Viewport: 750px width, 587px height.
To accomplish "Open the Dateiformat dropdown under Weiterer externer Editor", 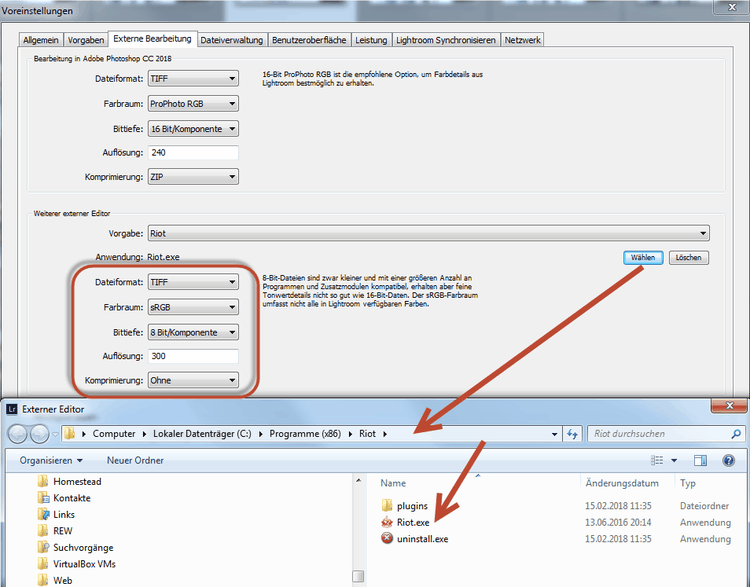I will point(193,282).
